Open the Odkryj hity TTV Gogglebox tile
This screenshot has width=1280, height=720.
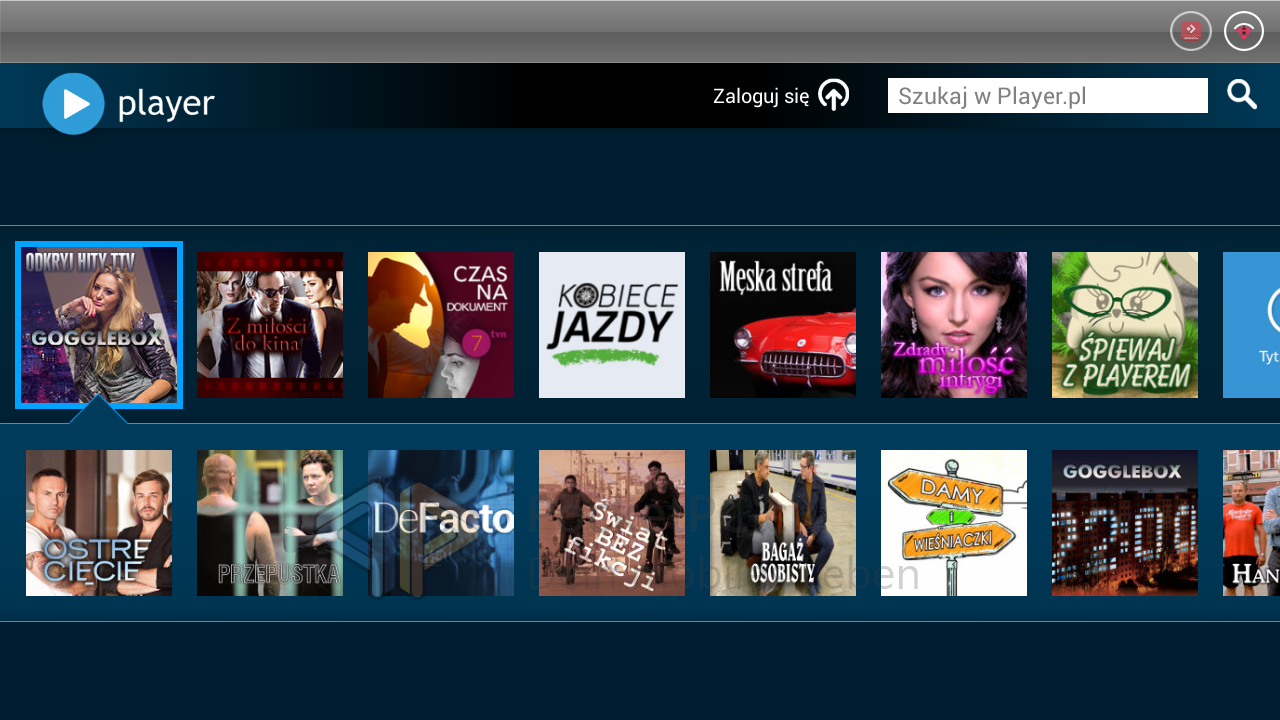click(99, 325)
